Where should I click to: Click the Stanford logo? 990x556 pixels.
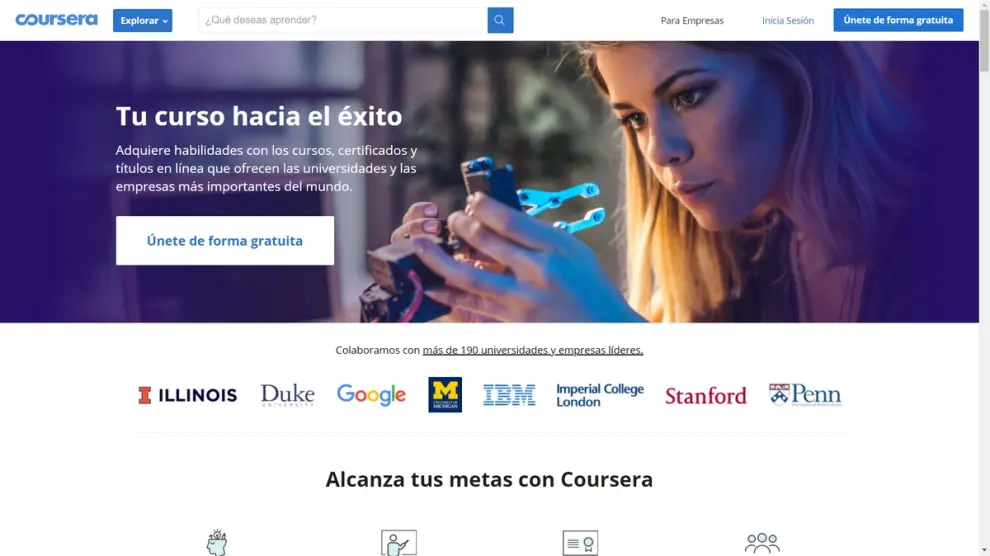706,396
